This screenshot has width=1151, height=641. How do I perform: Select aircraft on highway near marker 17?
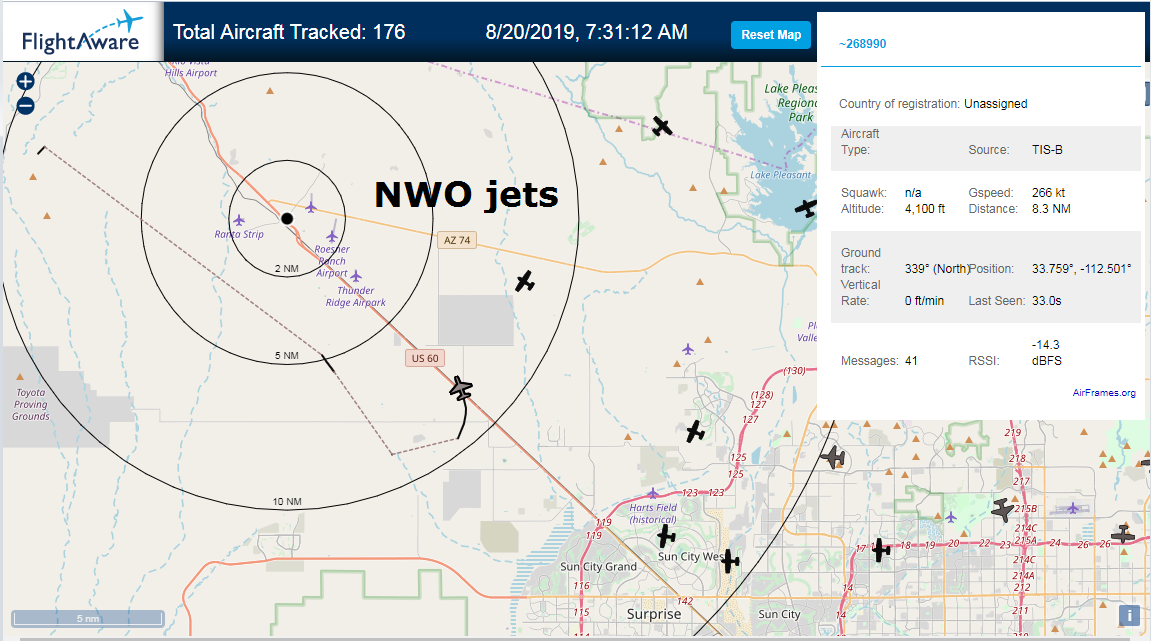[x=880, y=549]
